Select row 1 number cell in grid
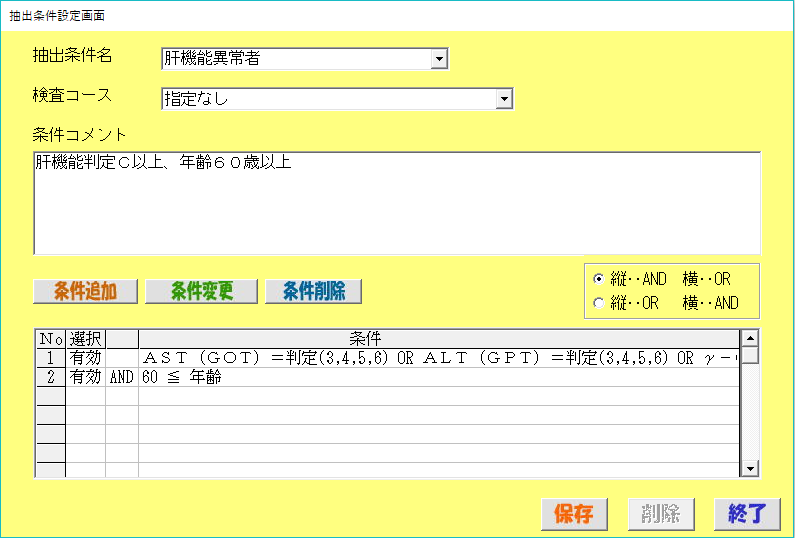 click(x=50, y=358)
